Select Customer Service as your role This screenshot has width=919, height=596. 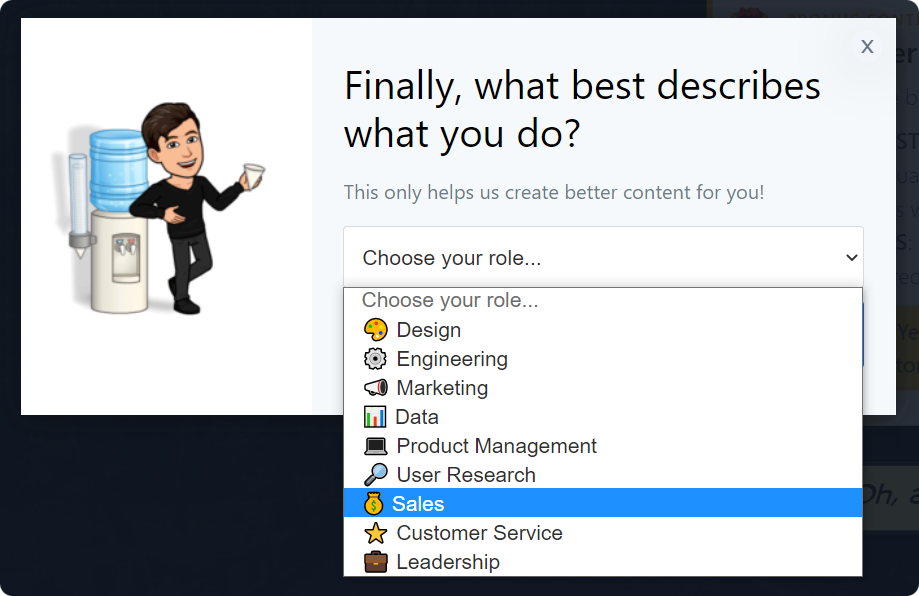click(x=603, y=533)
